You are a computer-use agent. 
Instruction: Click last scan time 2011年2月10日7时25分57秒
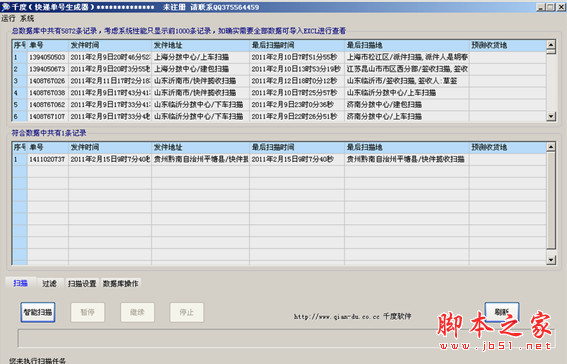click(x=297, y=93)
